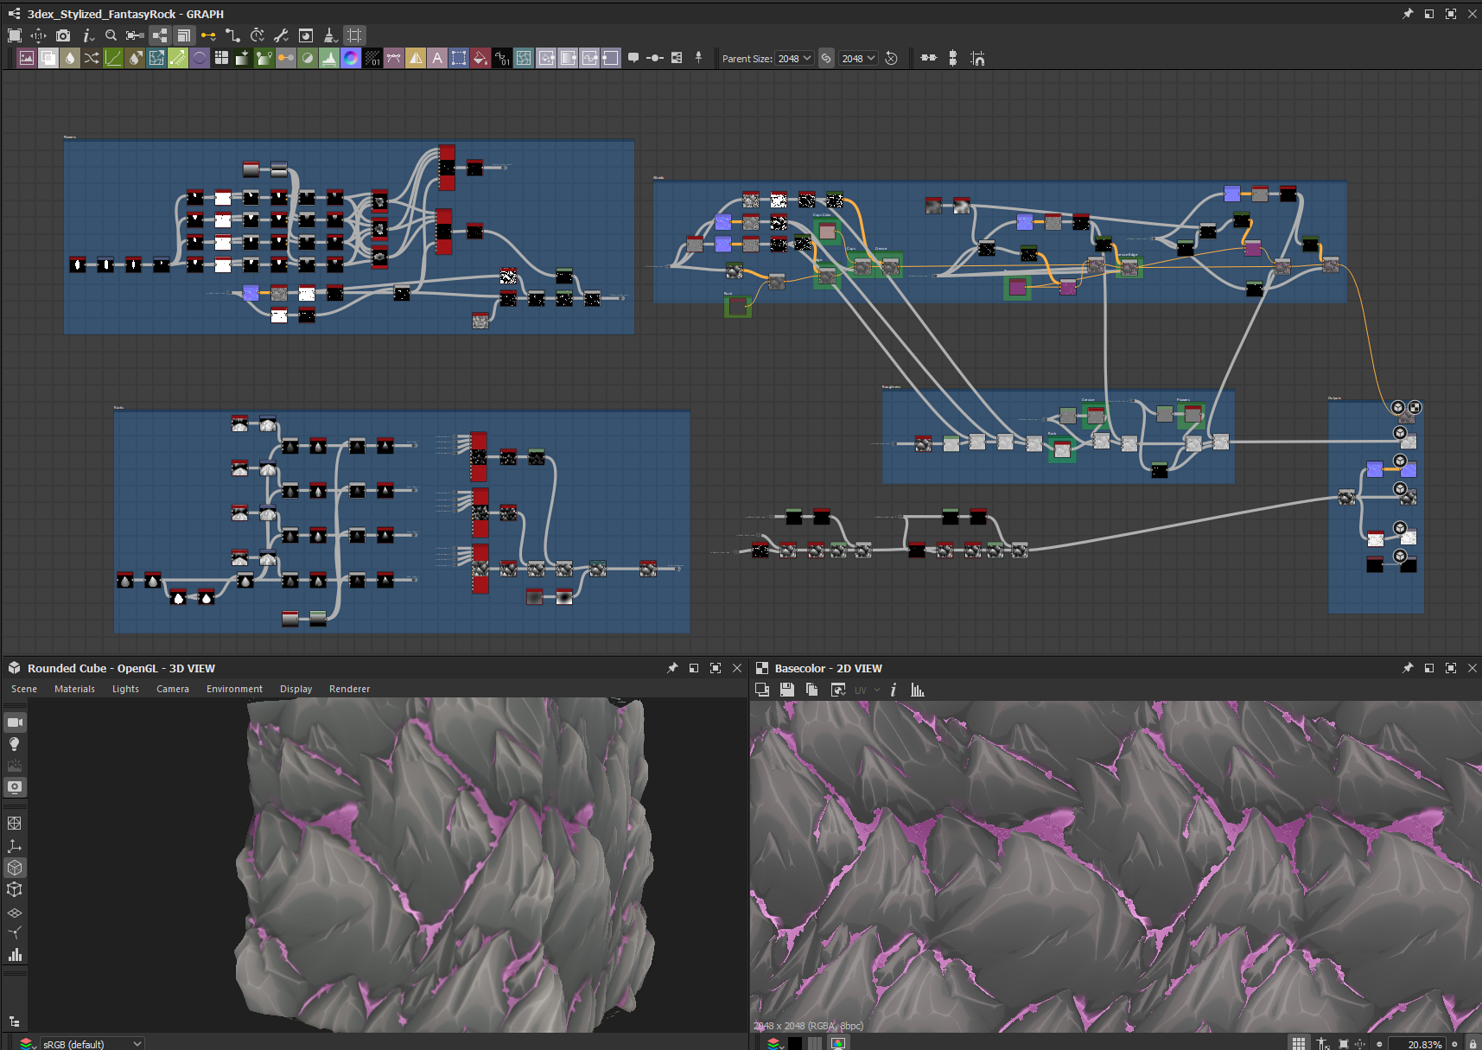Add an HSL color wheel node
The width and height of the screenshot is (1482, 1050).
tap(351, 58)
